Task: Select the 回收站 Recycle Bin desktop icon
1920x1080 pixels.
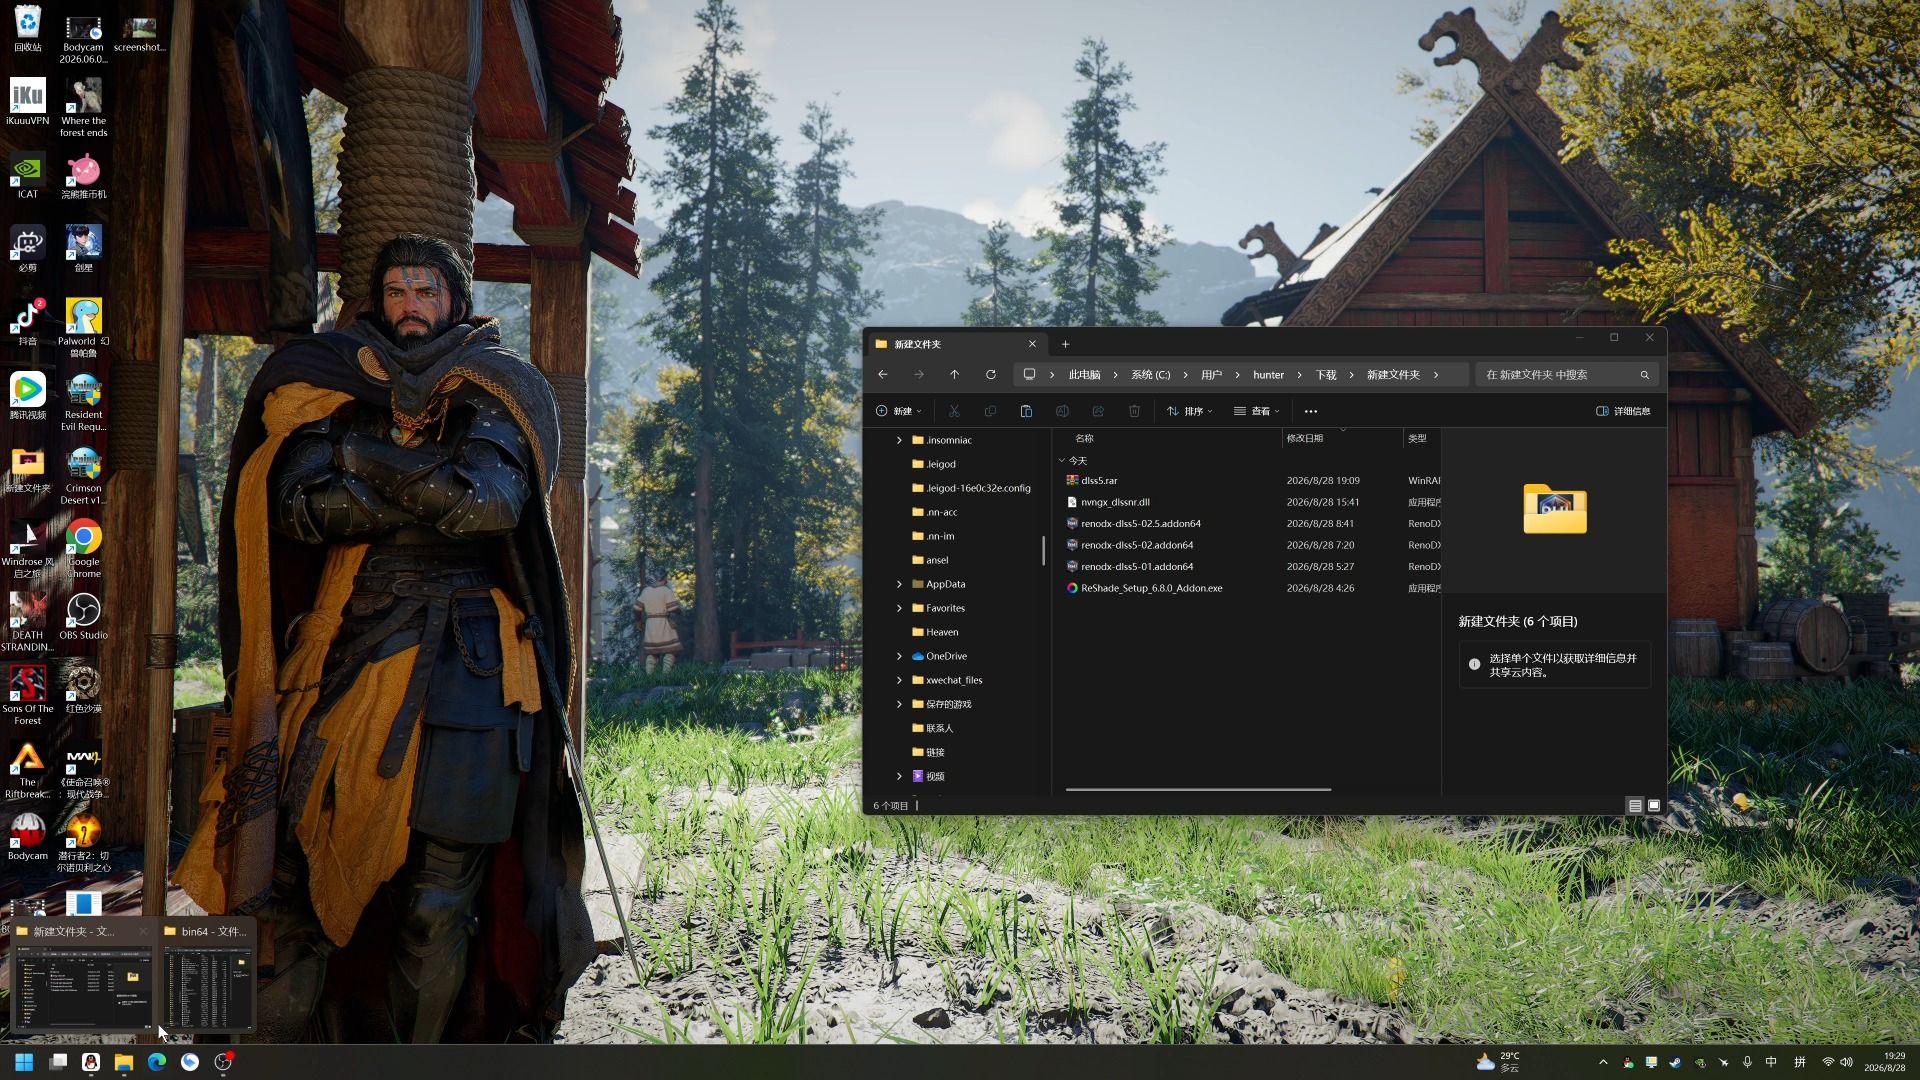Action: (28, 29)
